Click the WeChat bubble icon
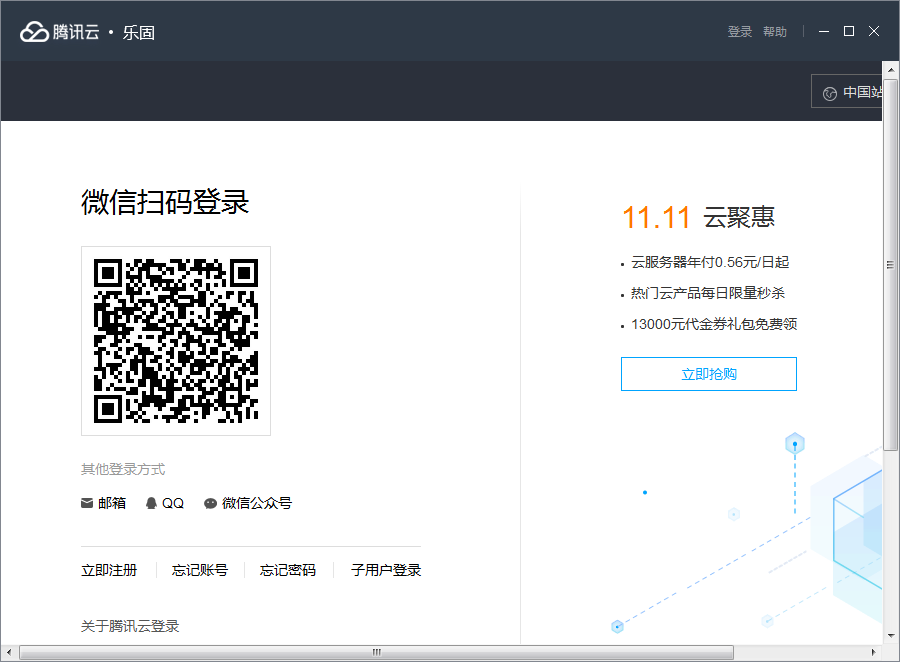 (210, 504)
